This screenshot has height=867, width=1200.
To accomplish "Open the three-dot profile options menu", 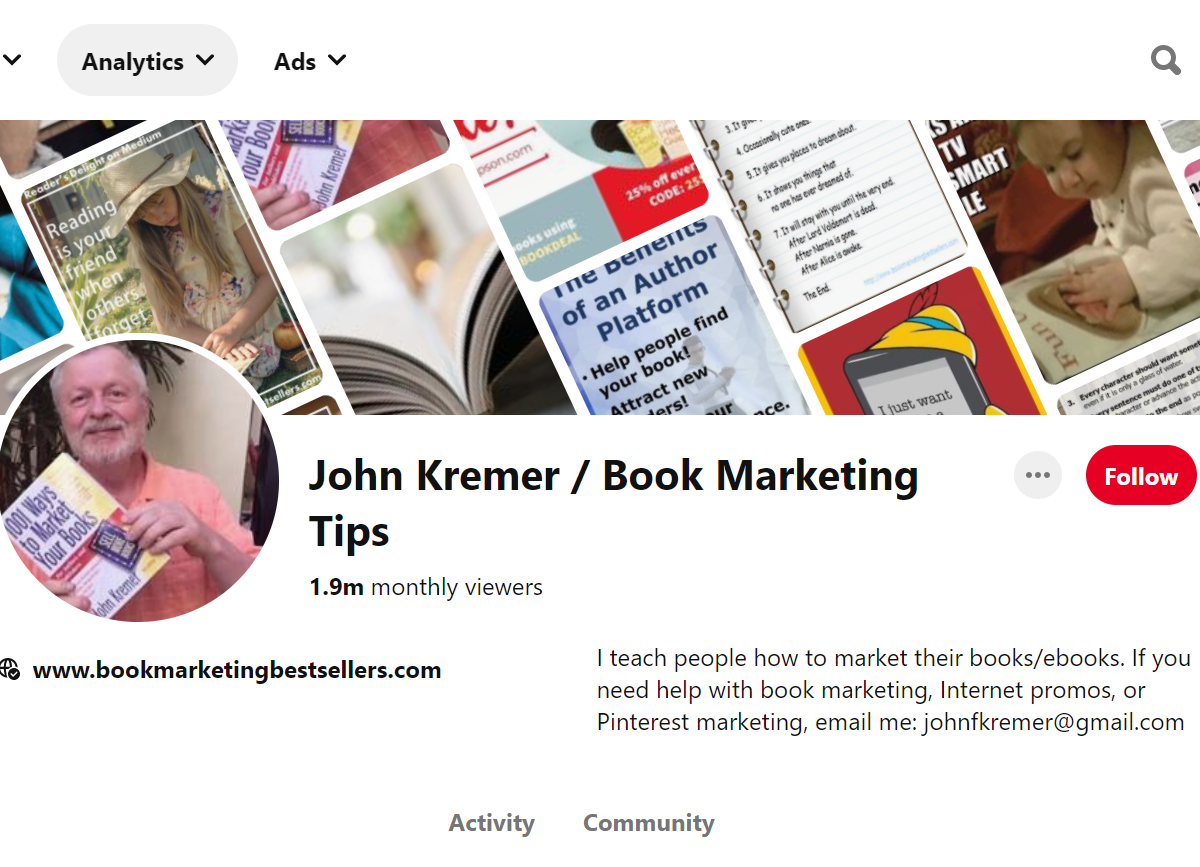I will tap(1038, 475).
